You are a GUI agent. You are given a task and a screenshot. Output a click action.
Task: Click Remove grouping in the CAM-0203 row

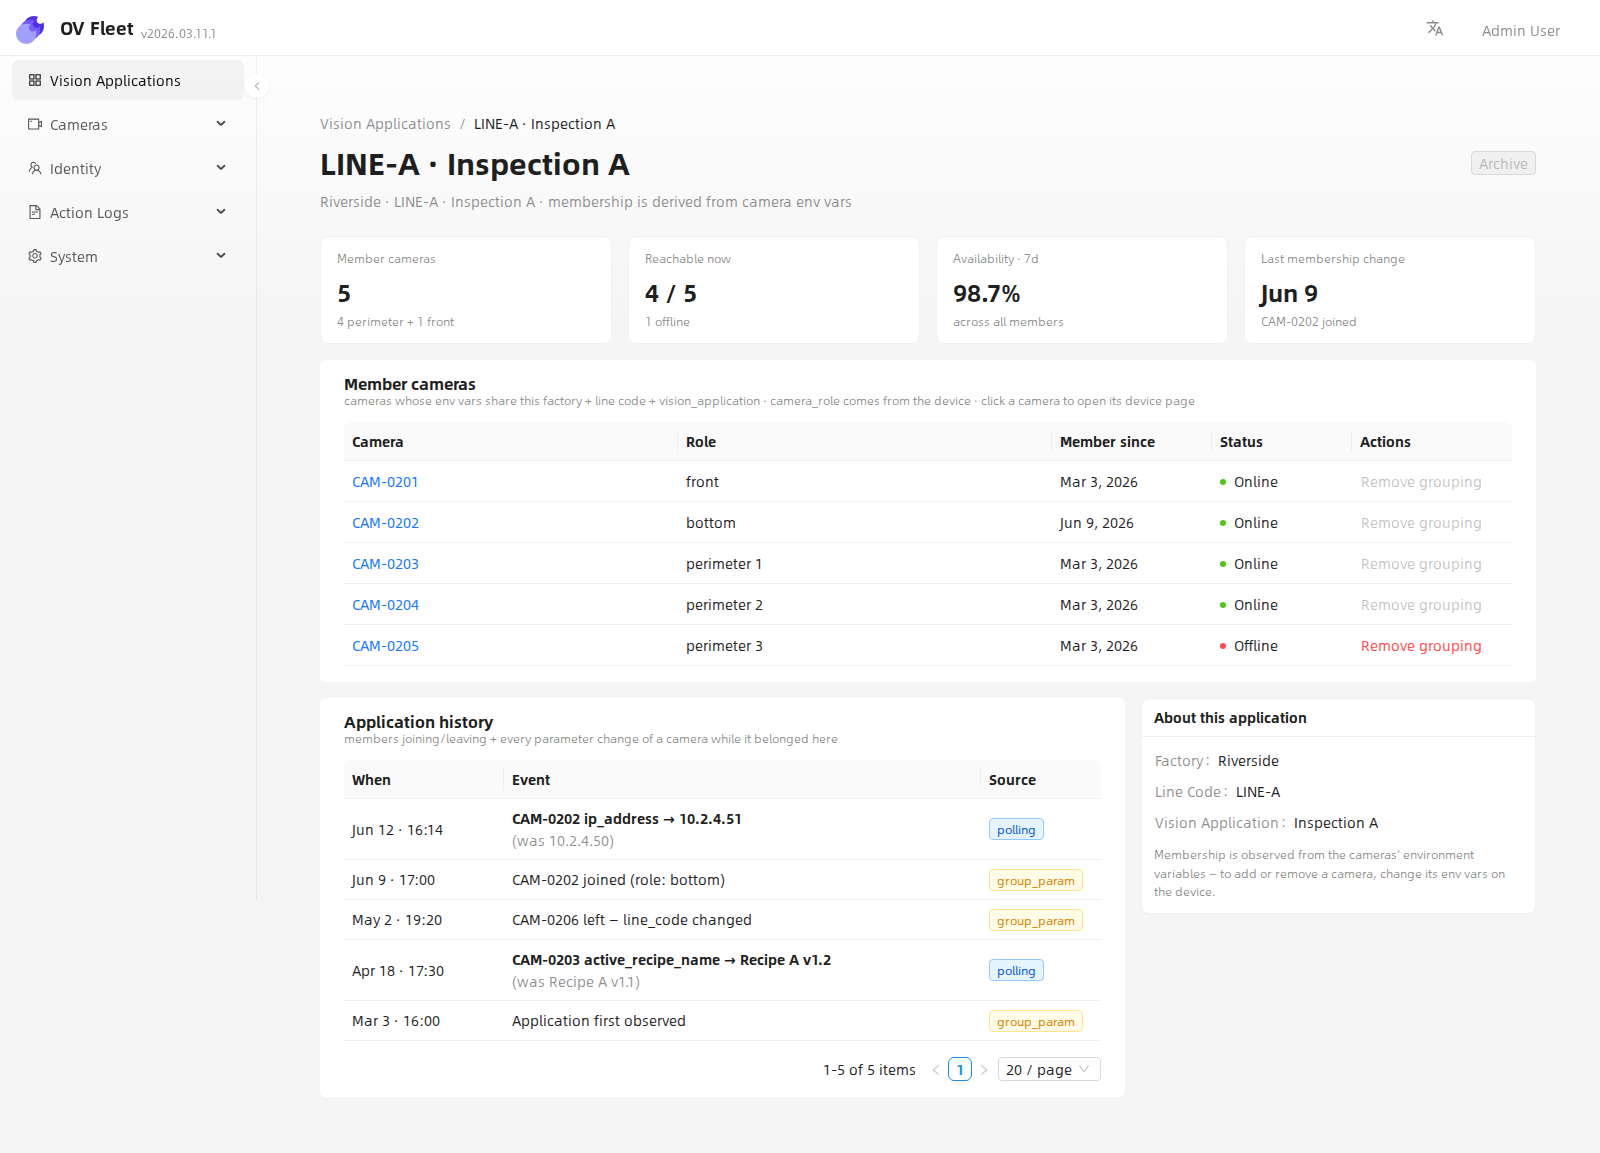coord(1421,564)
